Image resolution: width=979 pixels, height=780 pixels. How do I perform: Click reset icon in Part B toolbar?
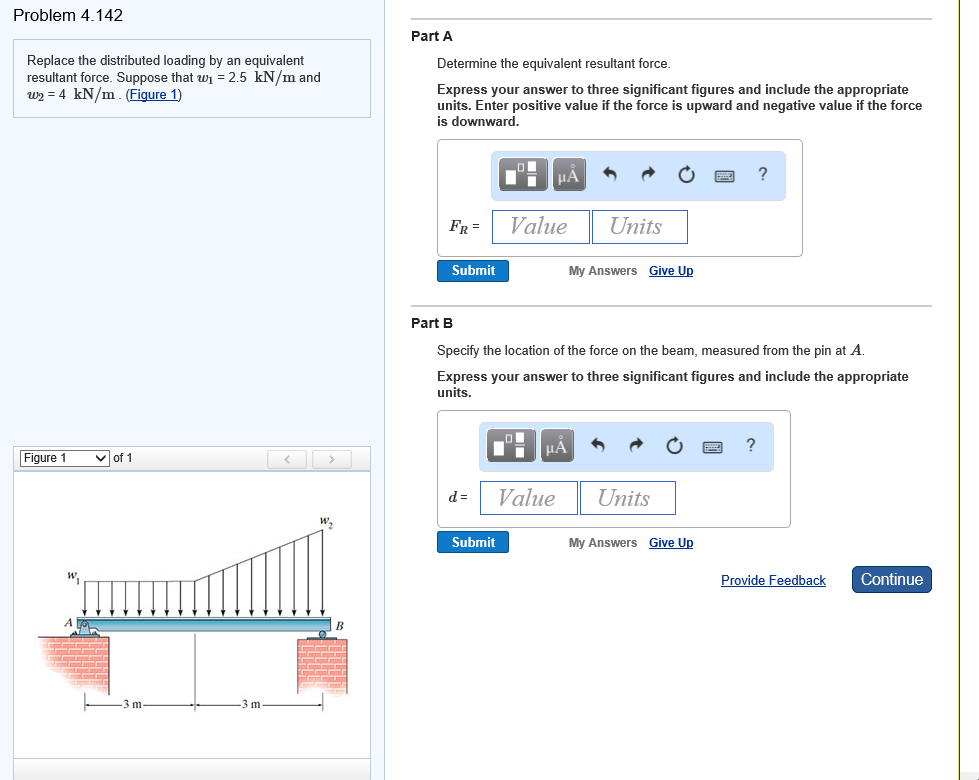point(674,446)
